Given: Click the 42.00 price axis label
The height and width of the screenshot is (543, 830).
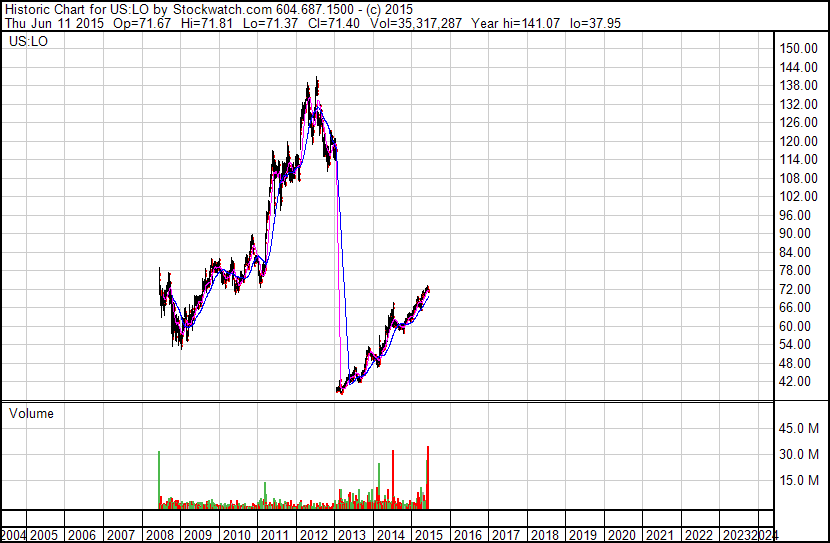Looking at the screenshot, I should click(x=795, y=381).
